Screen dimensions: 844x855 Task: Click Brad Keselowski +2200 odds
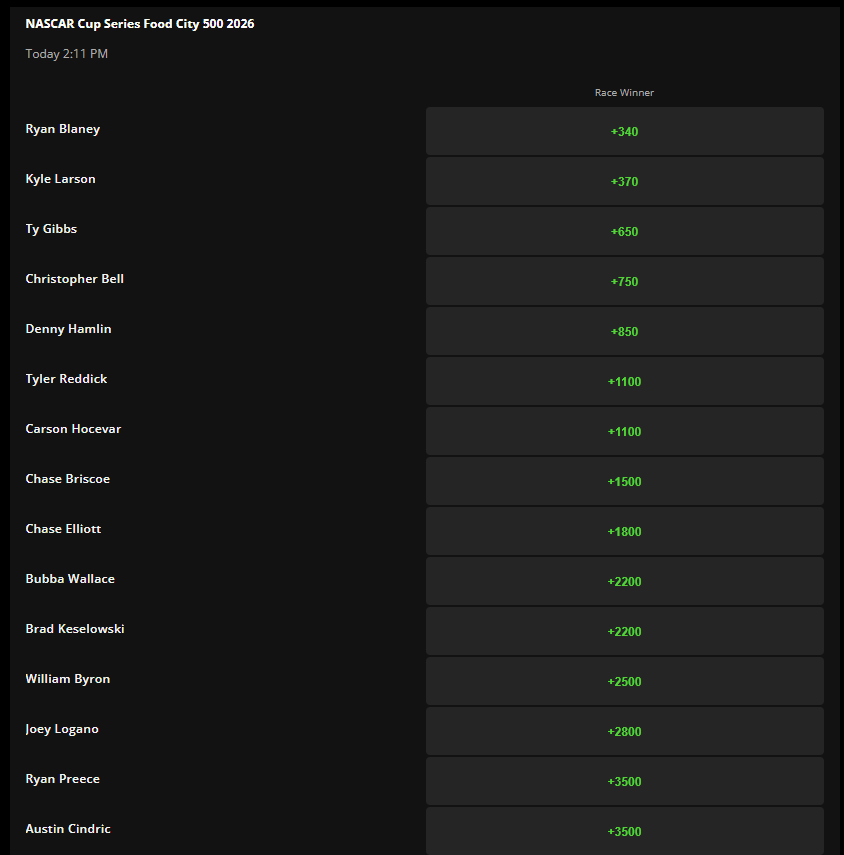click(x=624, y=631)
